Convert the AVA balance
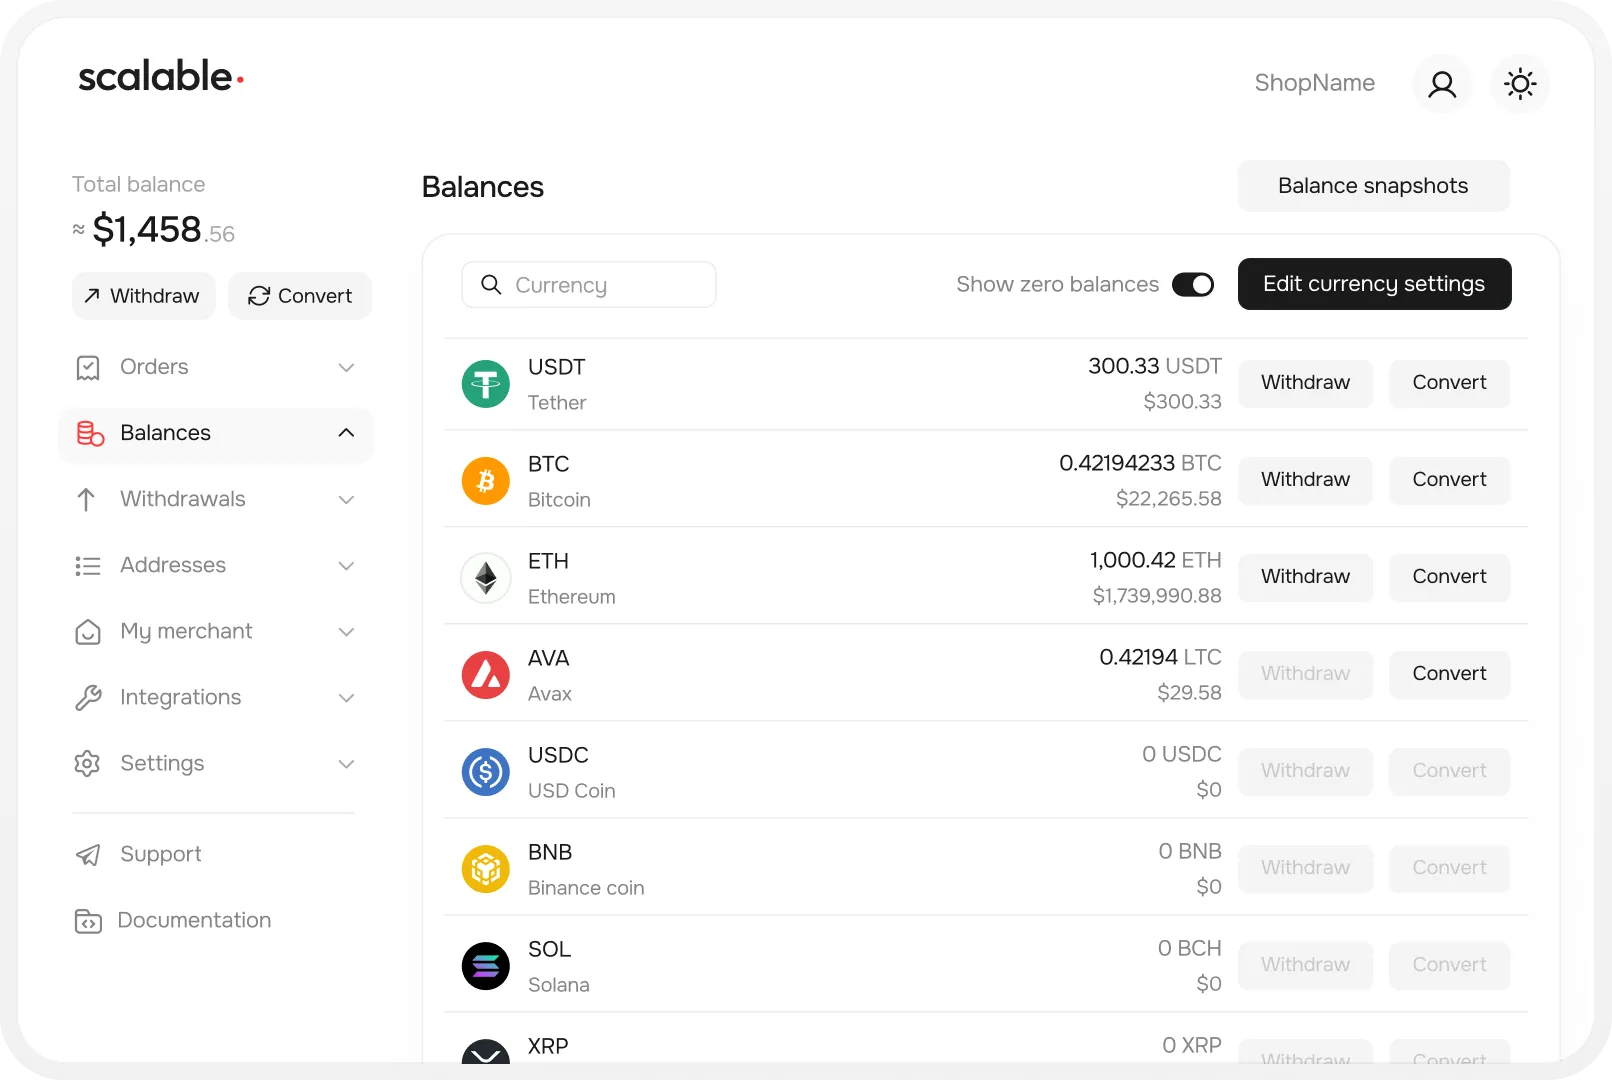 coord(1449,674)
